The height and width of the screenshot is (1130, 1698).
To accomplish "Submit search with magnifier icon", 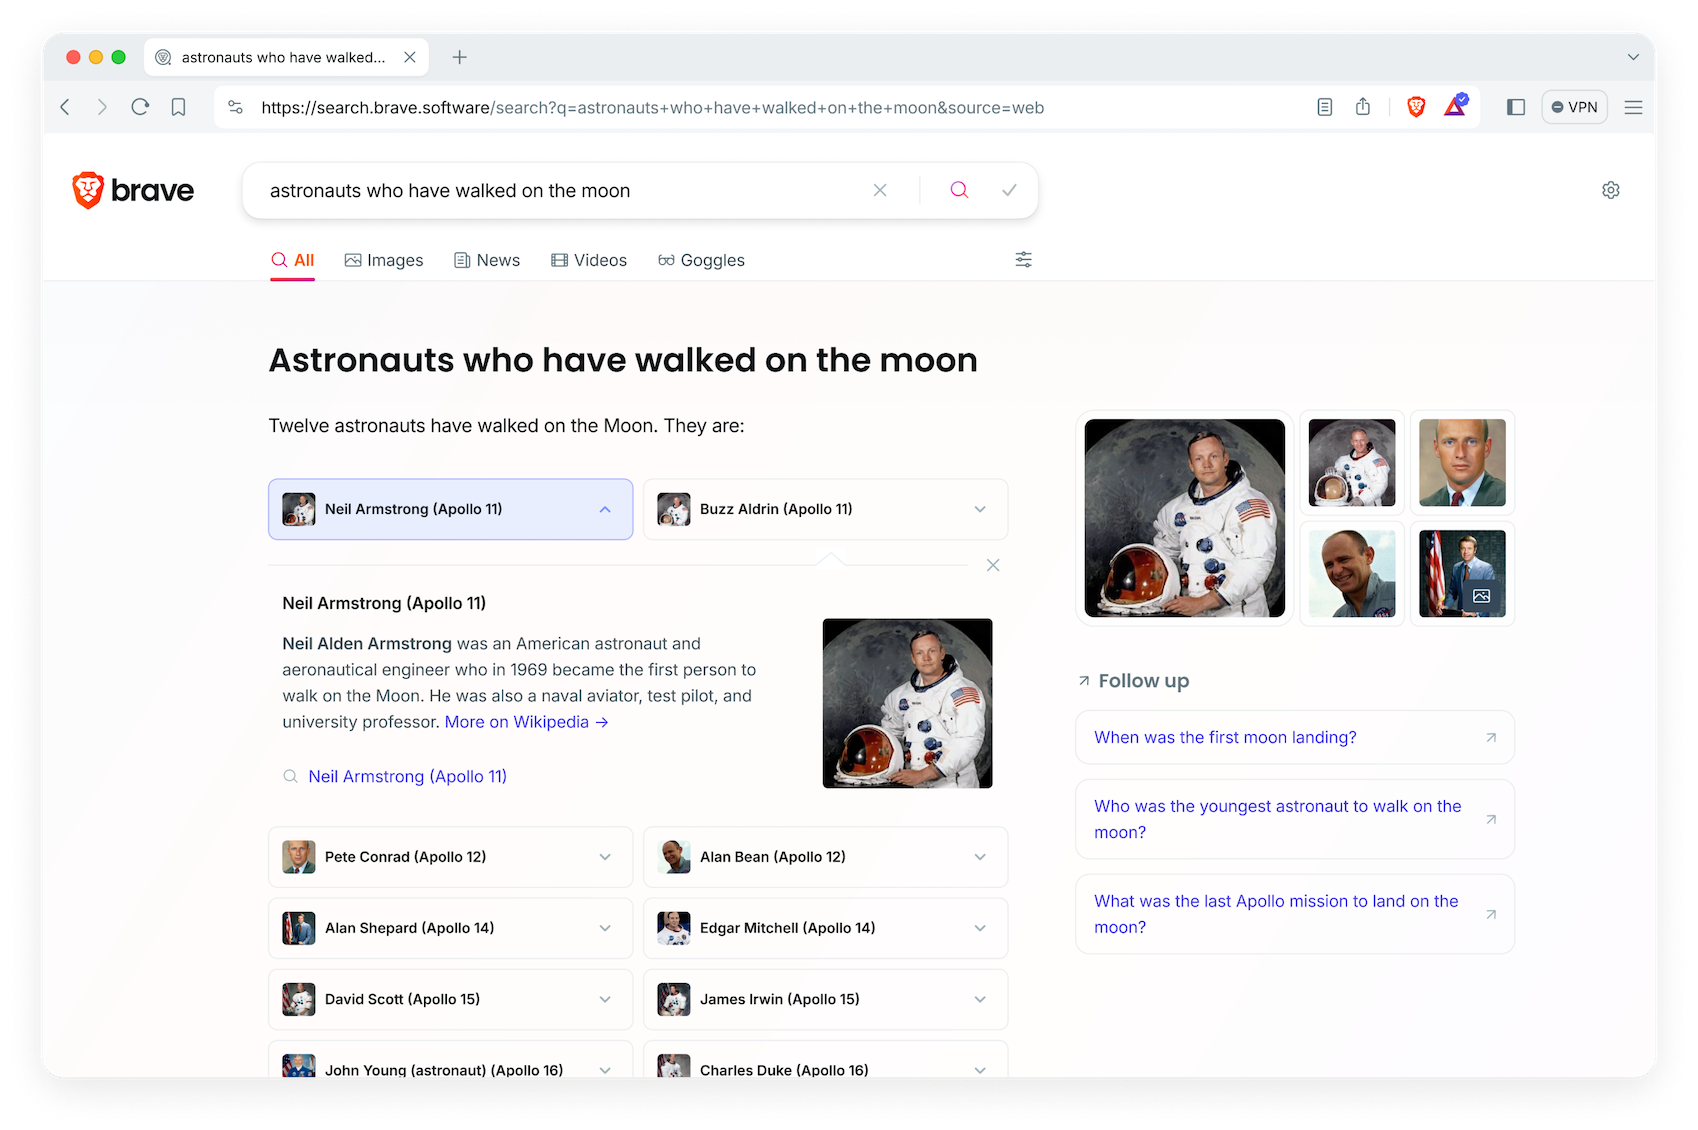I will tap(959, 190).
